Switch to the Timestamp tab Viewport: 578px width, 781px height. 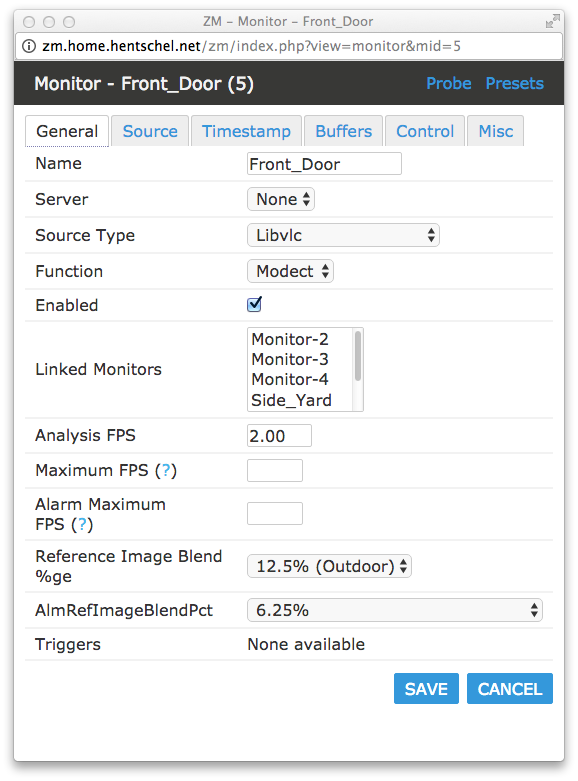pyautogui.click(x=246, y=131)
